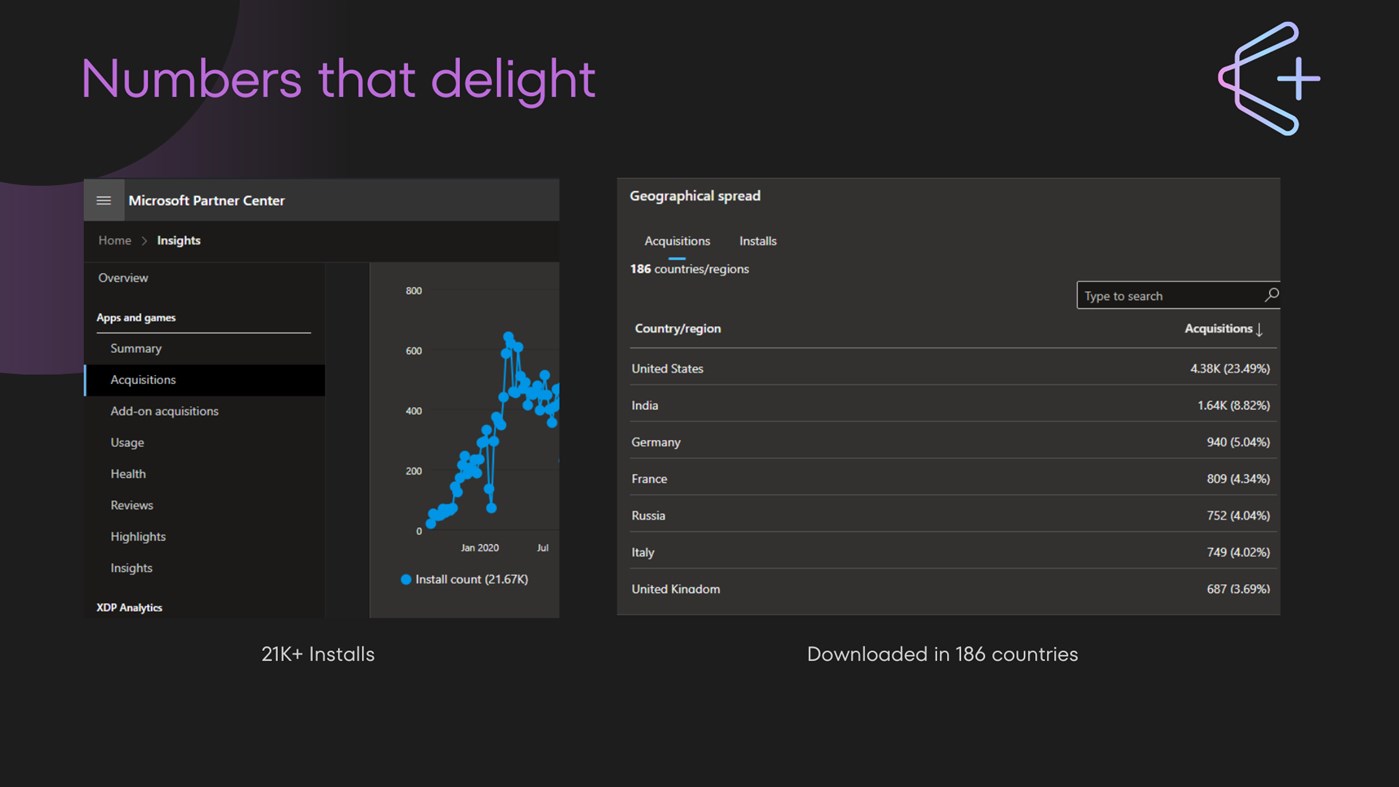The height and width of the screenshot is (787, 1399).
Task: Select the Acquisitions tab under Geographical spread
Action: pyautogui.click(x=677, y=240)
